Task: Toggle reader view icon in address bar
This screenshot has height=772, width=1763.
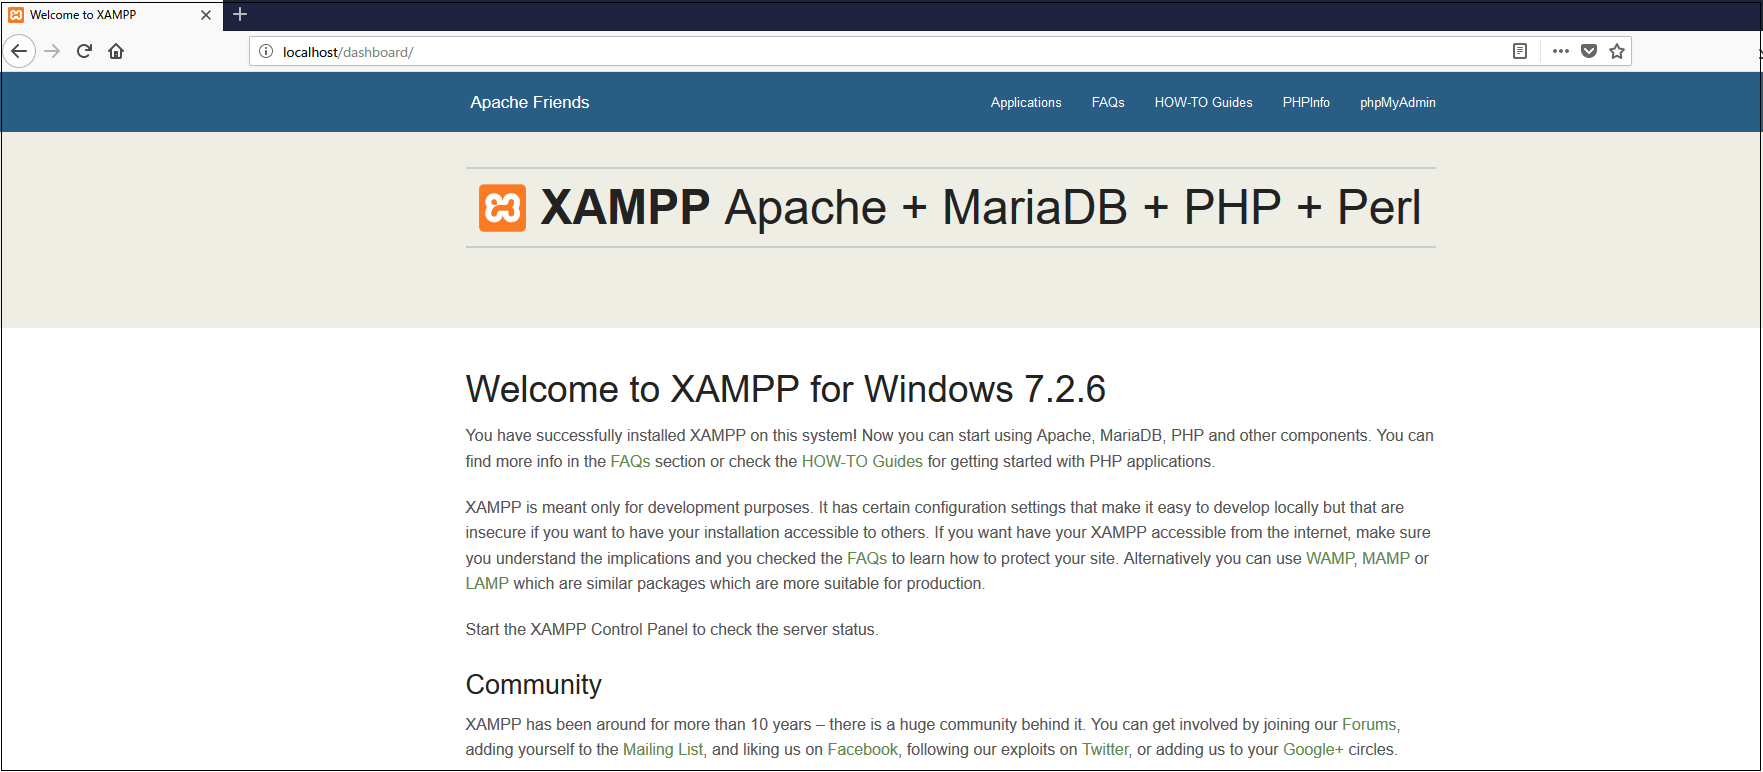Action: 1520,51
